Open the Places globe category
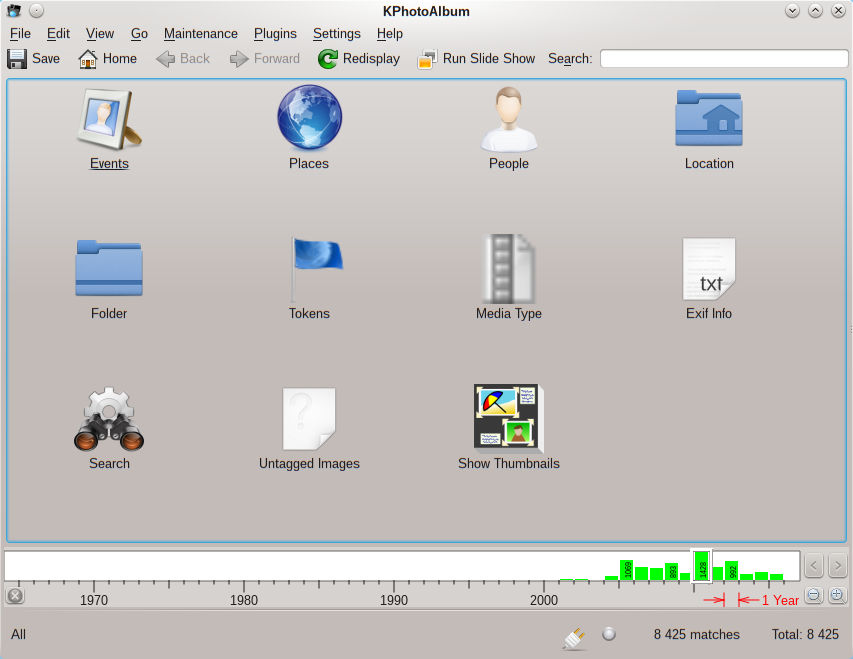 click(x=309, y=128)
